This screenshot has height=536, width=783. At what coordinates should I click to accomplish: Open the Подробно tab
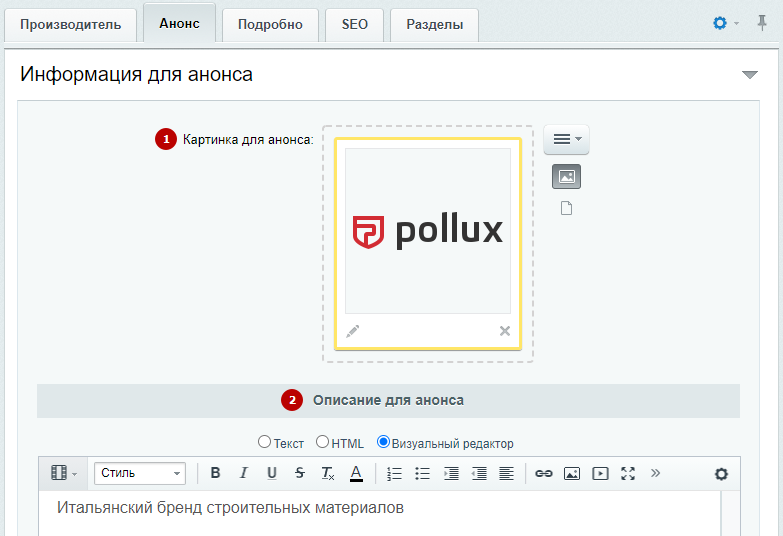[270, 24]
